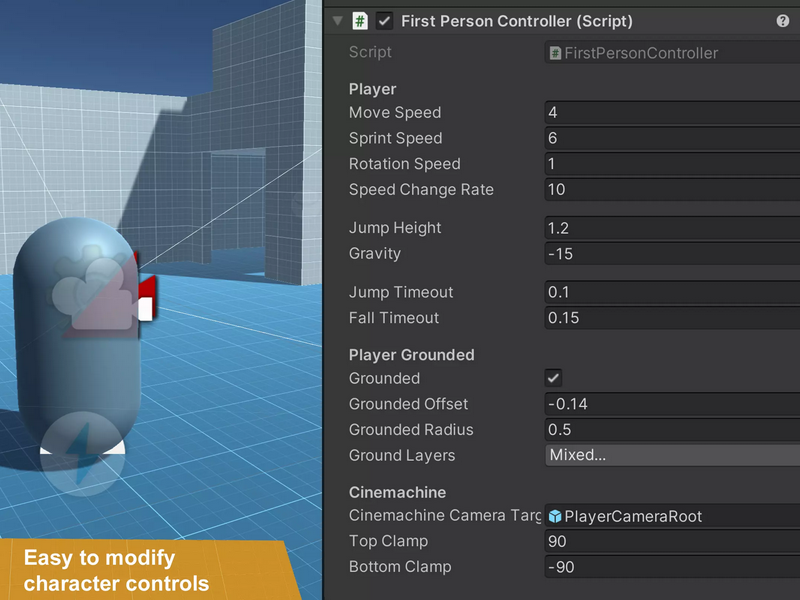Click the Grounded Offset label
Viewport: 800px width, 600px height.
[408, 404]
